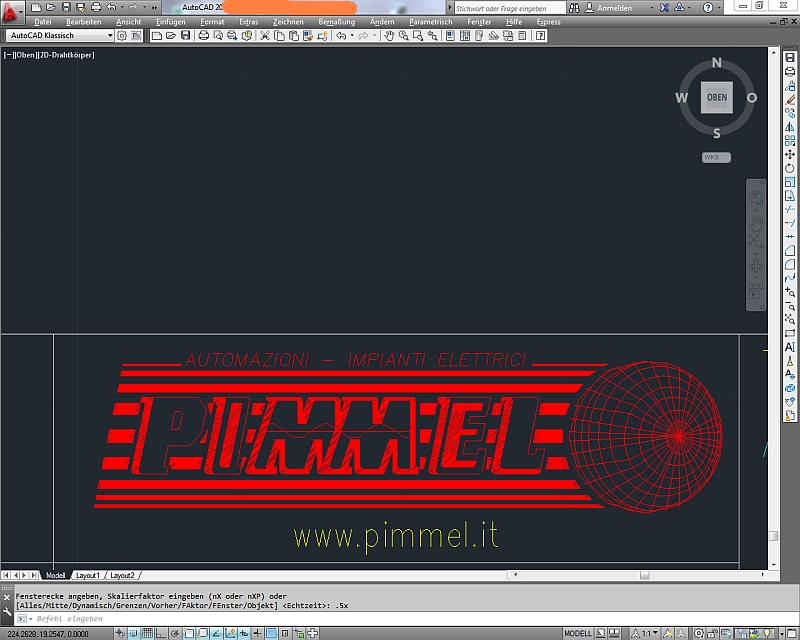
Task: Click the binoculars search icon
Action: pos(574,8)
